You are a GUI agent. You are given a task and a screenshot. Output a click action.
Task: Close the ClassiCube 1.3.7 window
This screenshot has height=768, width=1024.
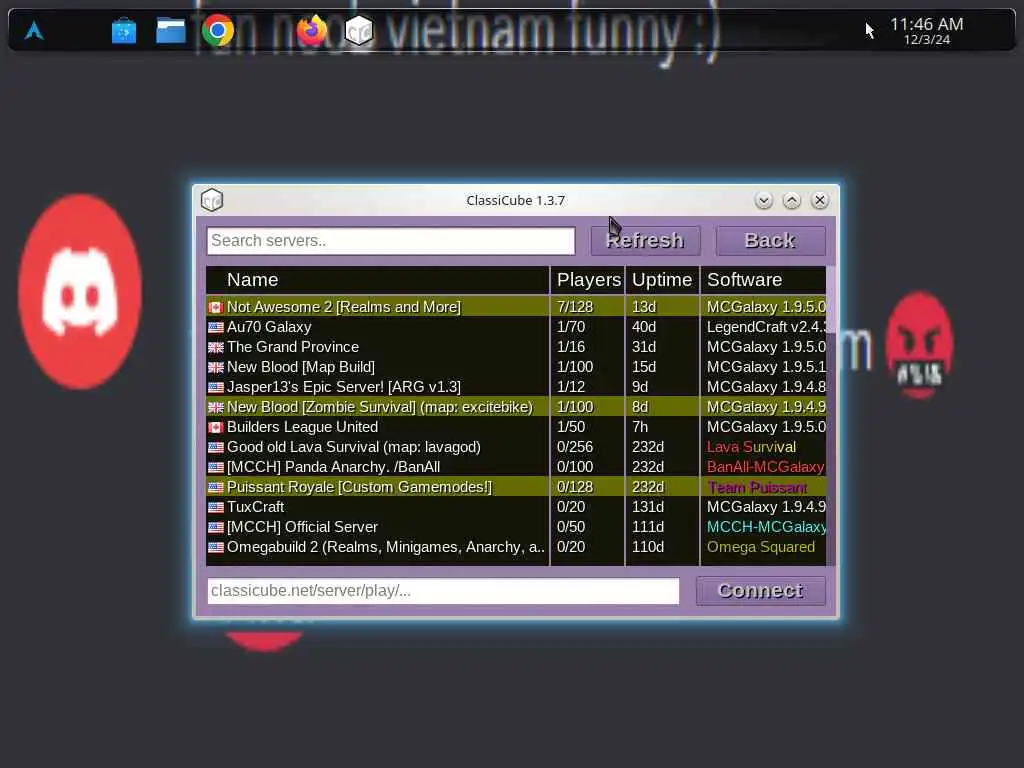[x=820, y=200]
